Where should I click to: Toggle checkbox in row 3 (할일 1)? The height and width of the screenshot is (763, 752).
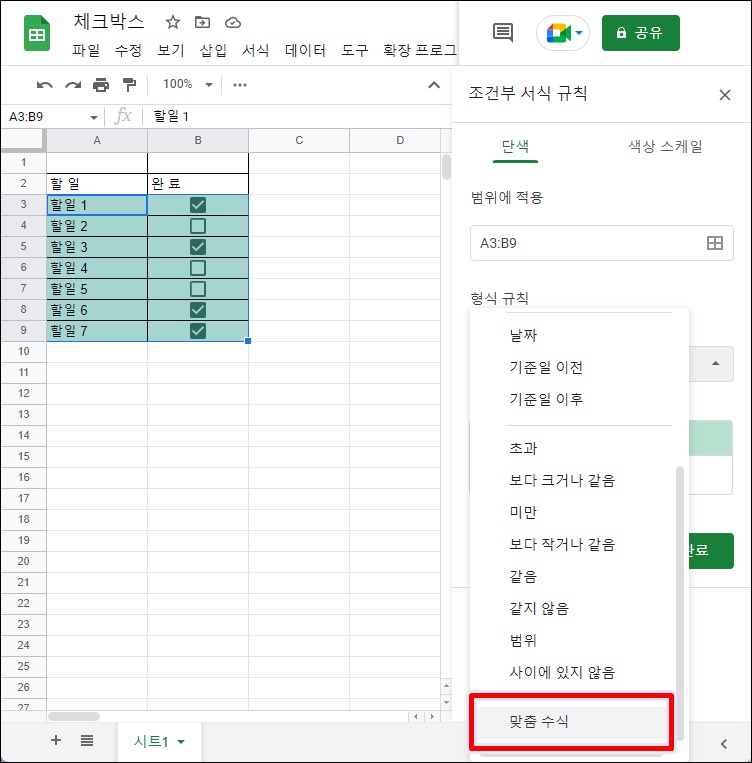pyautogui.click(x=198, y=205)
